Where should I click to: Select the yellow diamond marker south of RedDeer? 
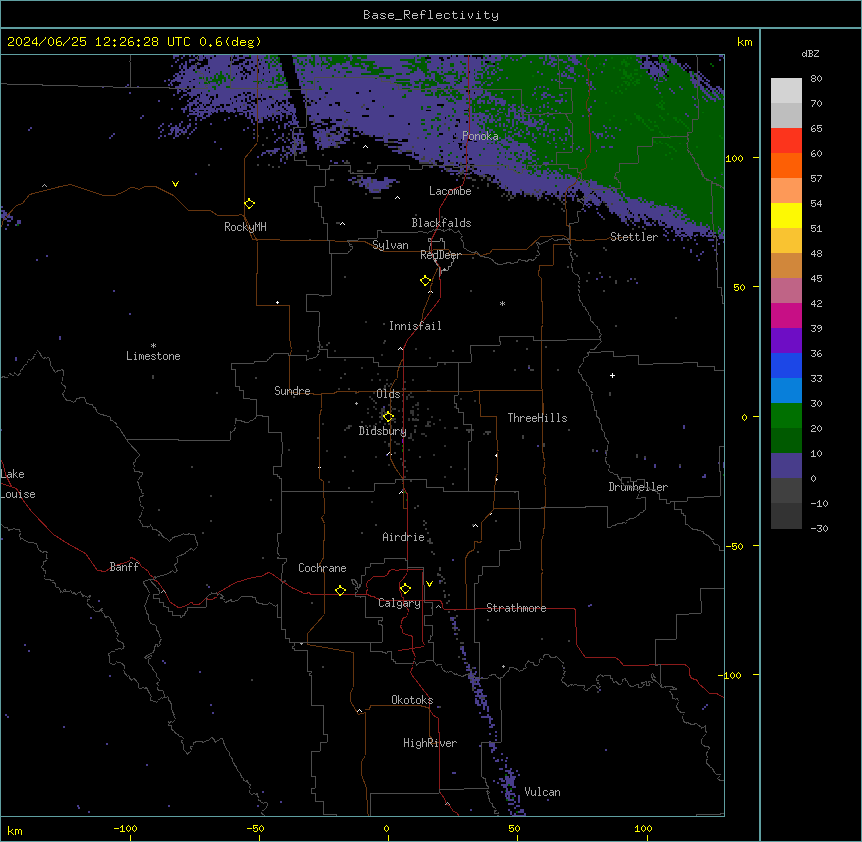426,281
